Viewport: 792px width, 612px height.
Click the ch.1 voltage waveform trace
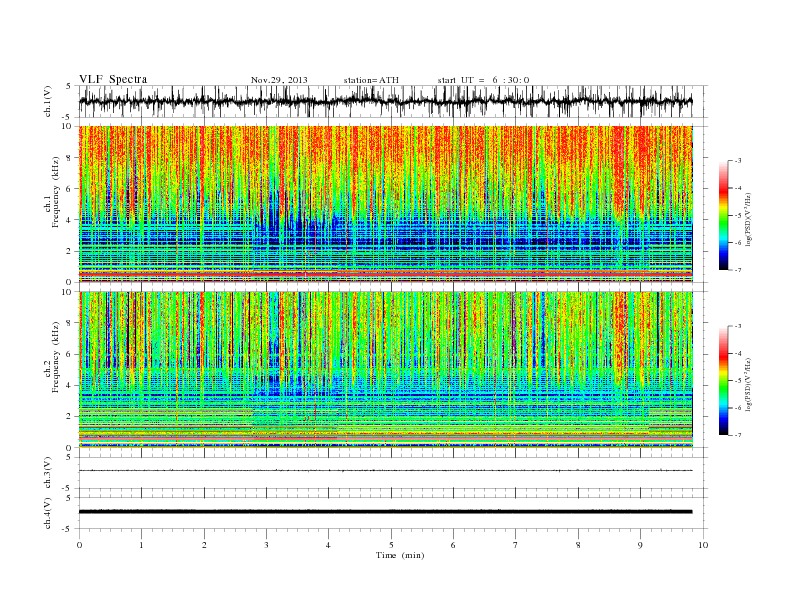(x=385, y=101)
